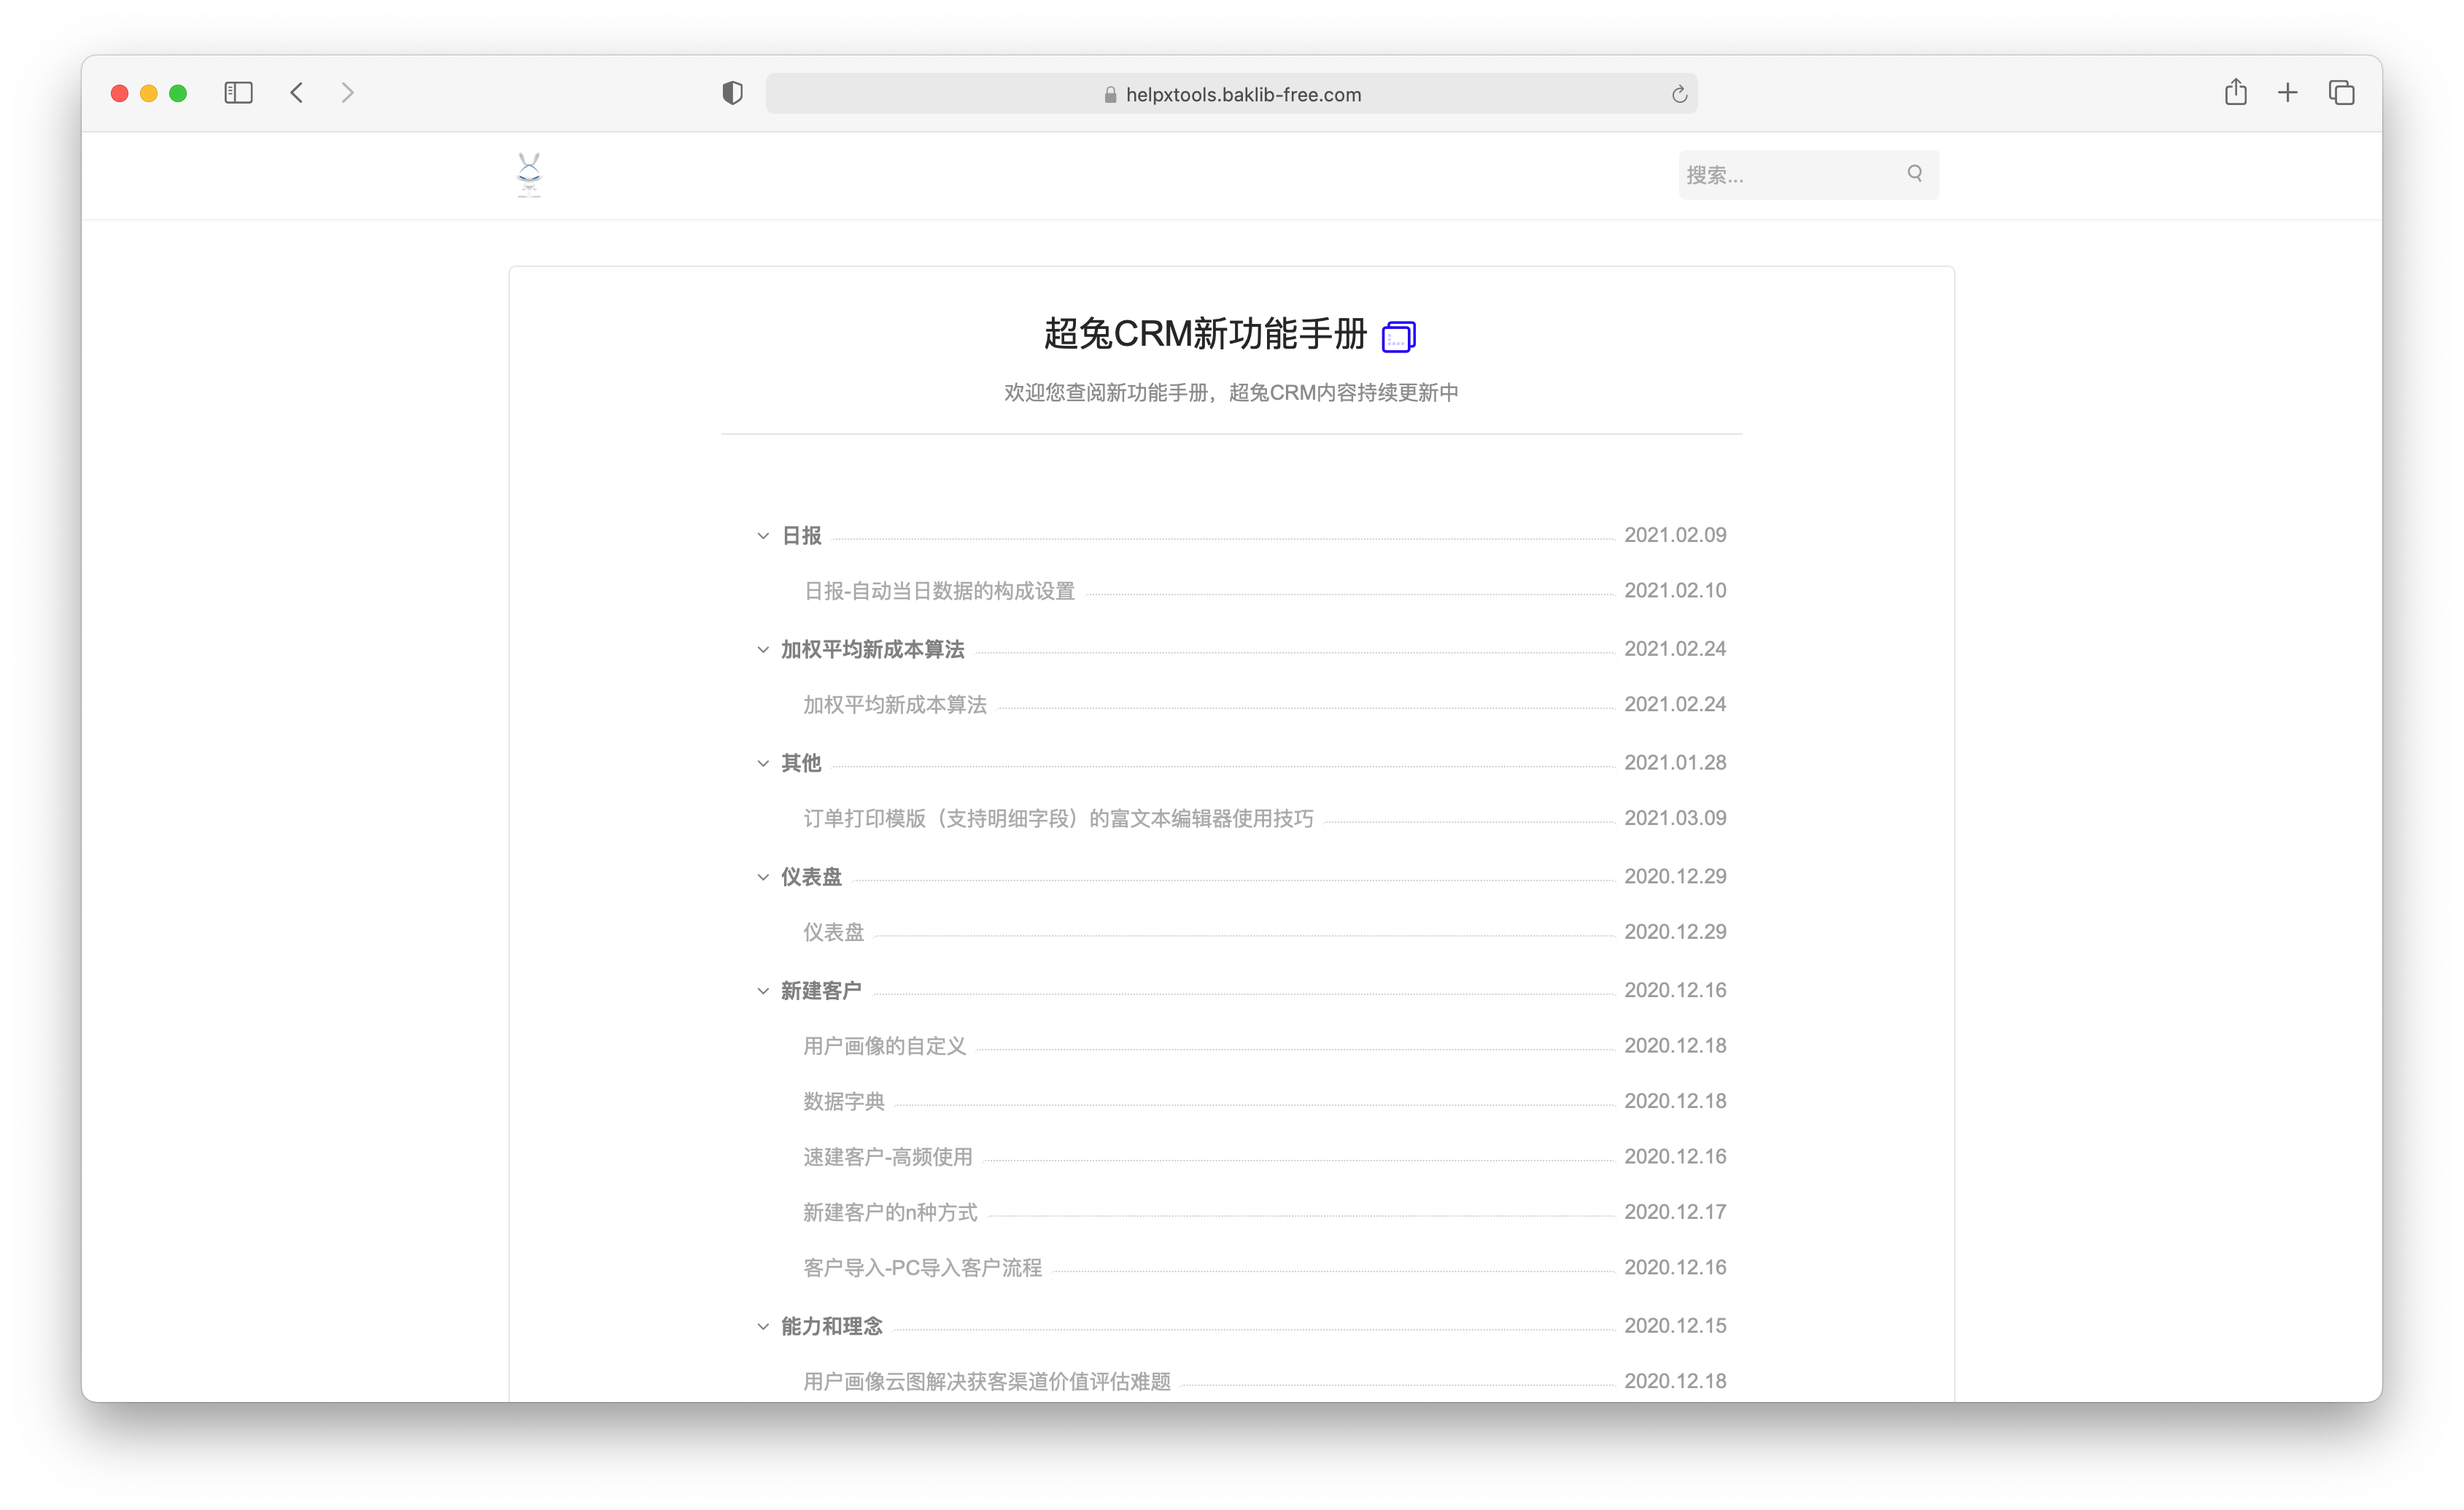Click date 2021.01.28 on 其他 row
The width and height of the screenshot is (2464, 1510).
point(1675,763)
